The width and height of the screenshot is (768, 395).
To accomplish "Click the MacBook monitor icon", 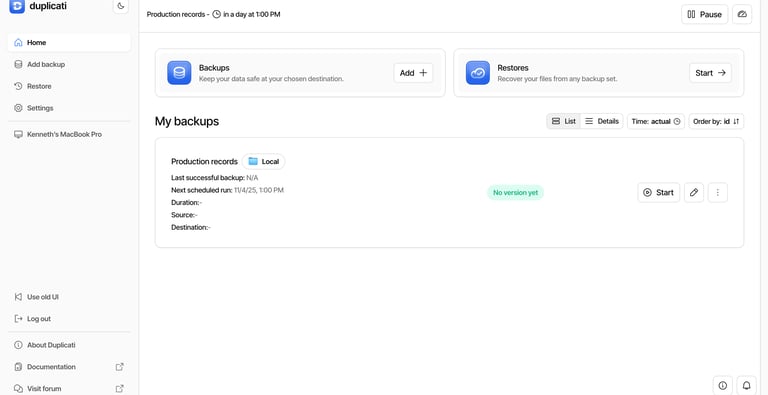I will (x=18, y=134).
